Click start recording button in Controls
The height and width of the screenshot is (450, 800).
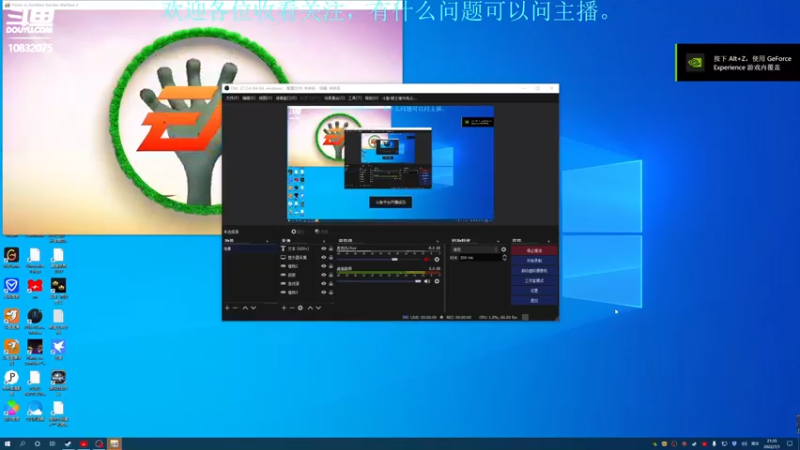click(x=534, y=261)
